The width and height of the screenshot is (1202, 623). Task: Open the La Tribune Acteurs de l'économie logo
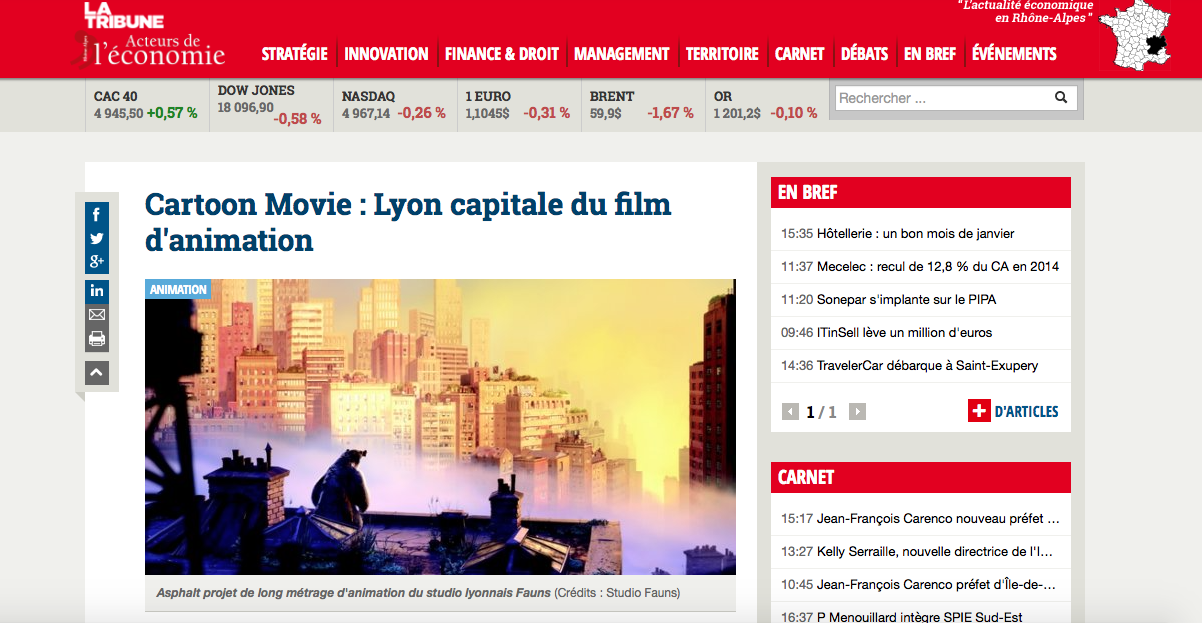pyautogui.click(x=154, y=34)
